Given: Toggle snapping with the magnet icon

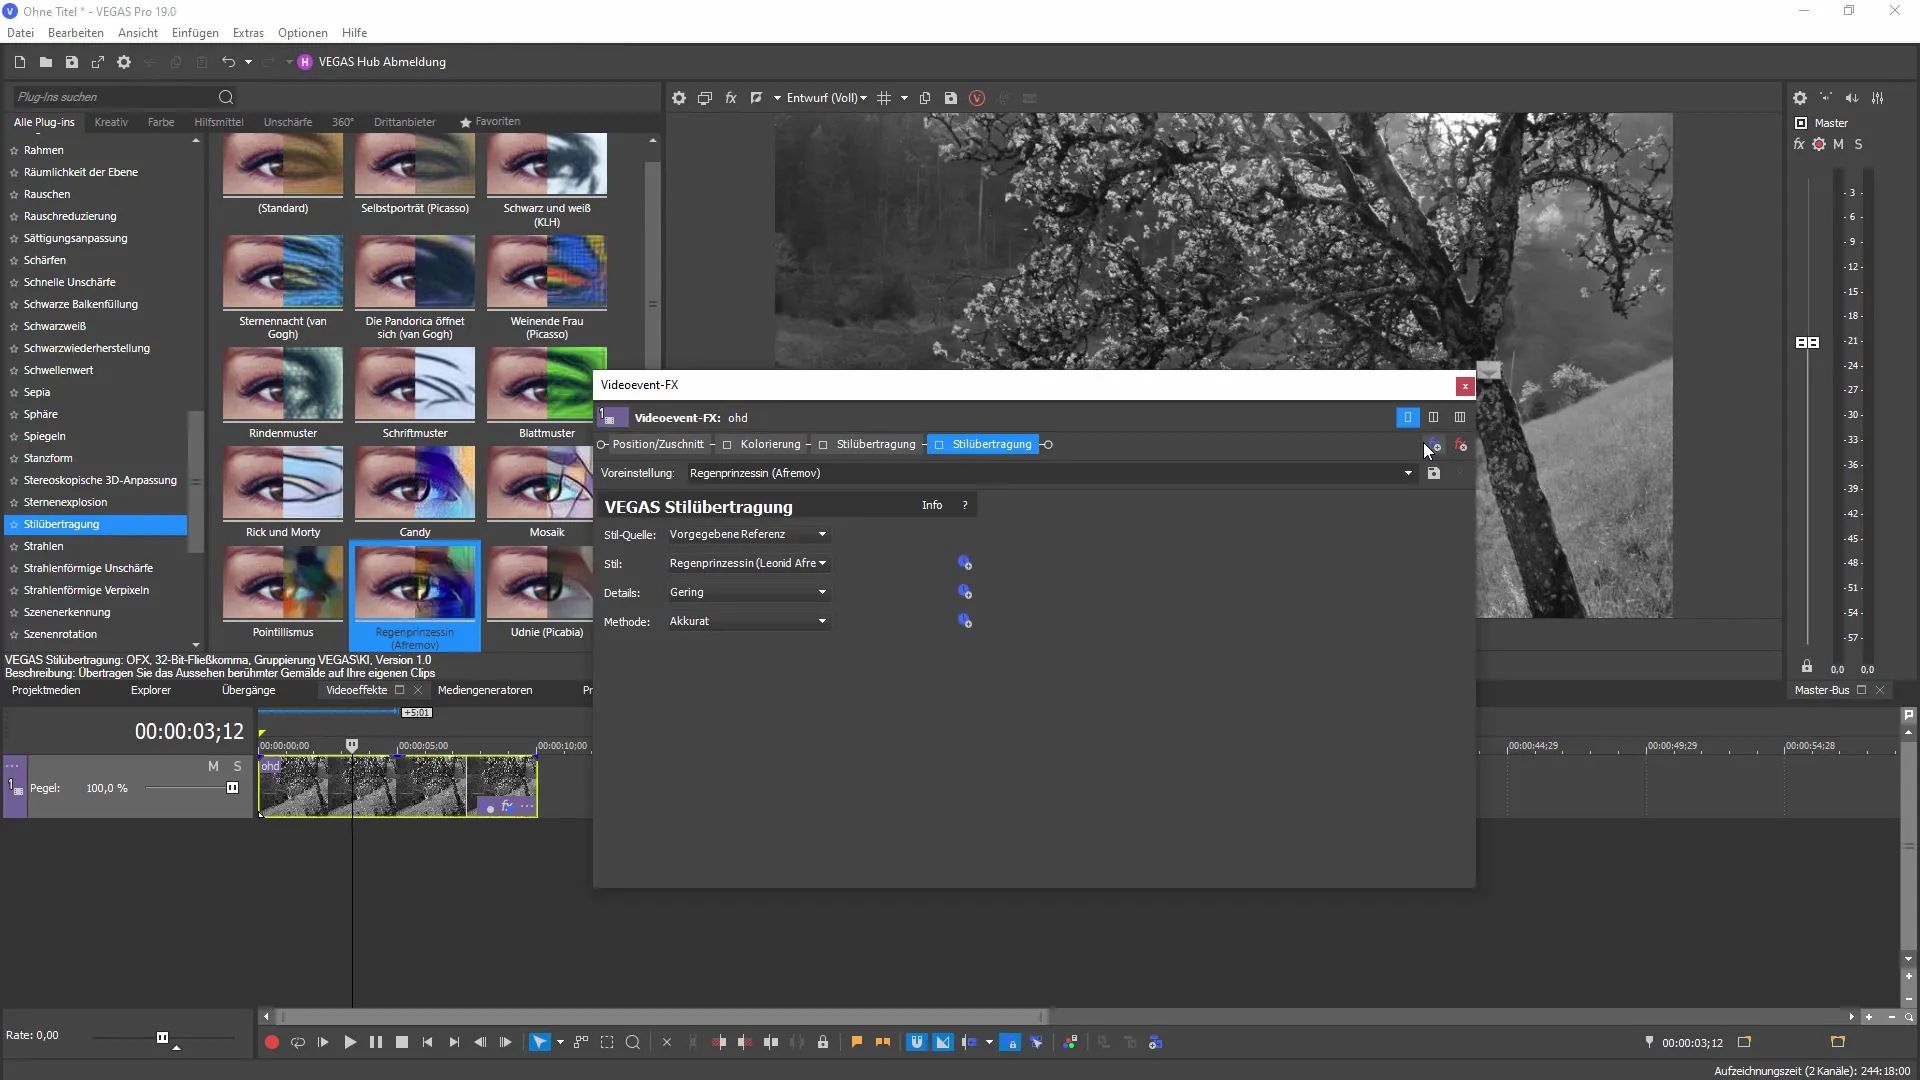Looking at the screenshot, I should pyautogui.click(x=916, y=1042).
